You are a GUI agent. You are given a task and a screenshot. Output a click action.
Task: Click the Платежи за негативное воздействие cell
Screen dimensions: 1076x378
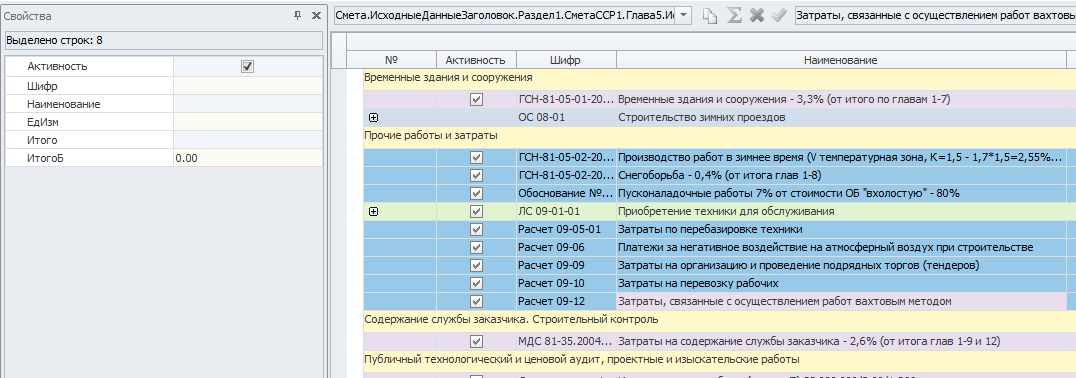[841, 247]
